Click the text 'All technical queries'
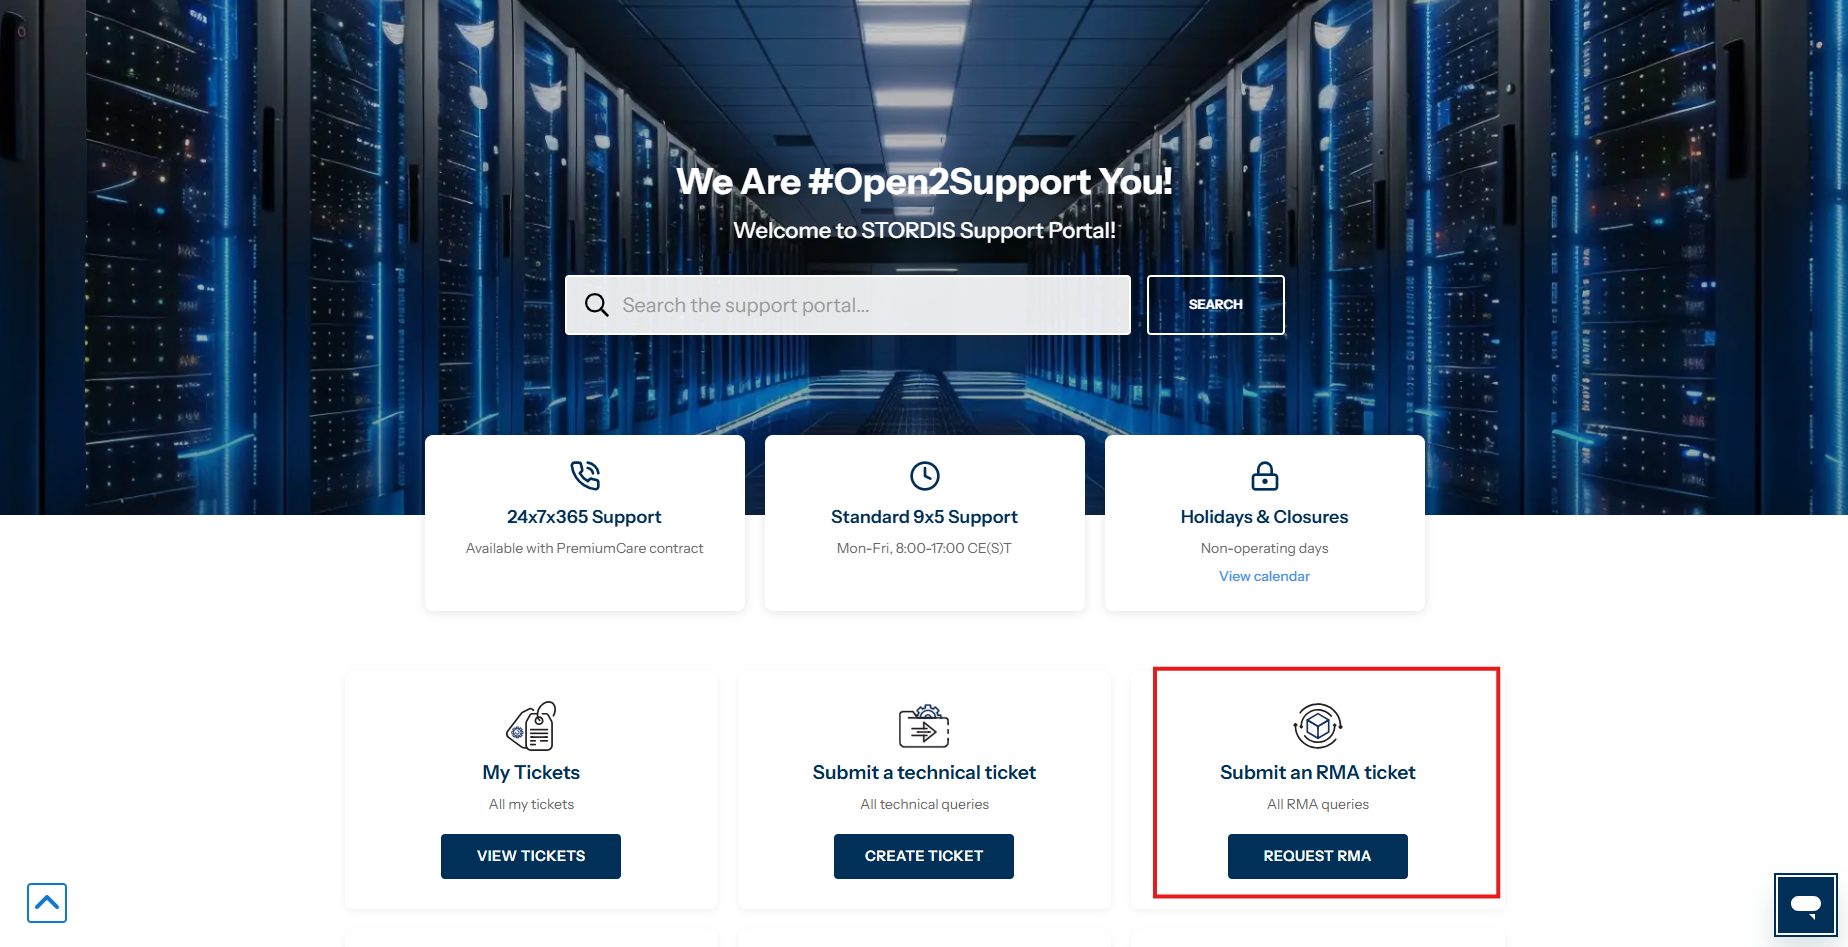1848x947 pixels. pos(924,804)
